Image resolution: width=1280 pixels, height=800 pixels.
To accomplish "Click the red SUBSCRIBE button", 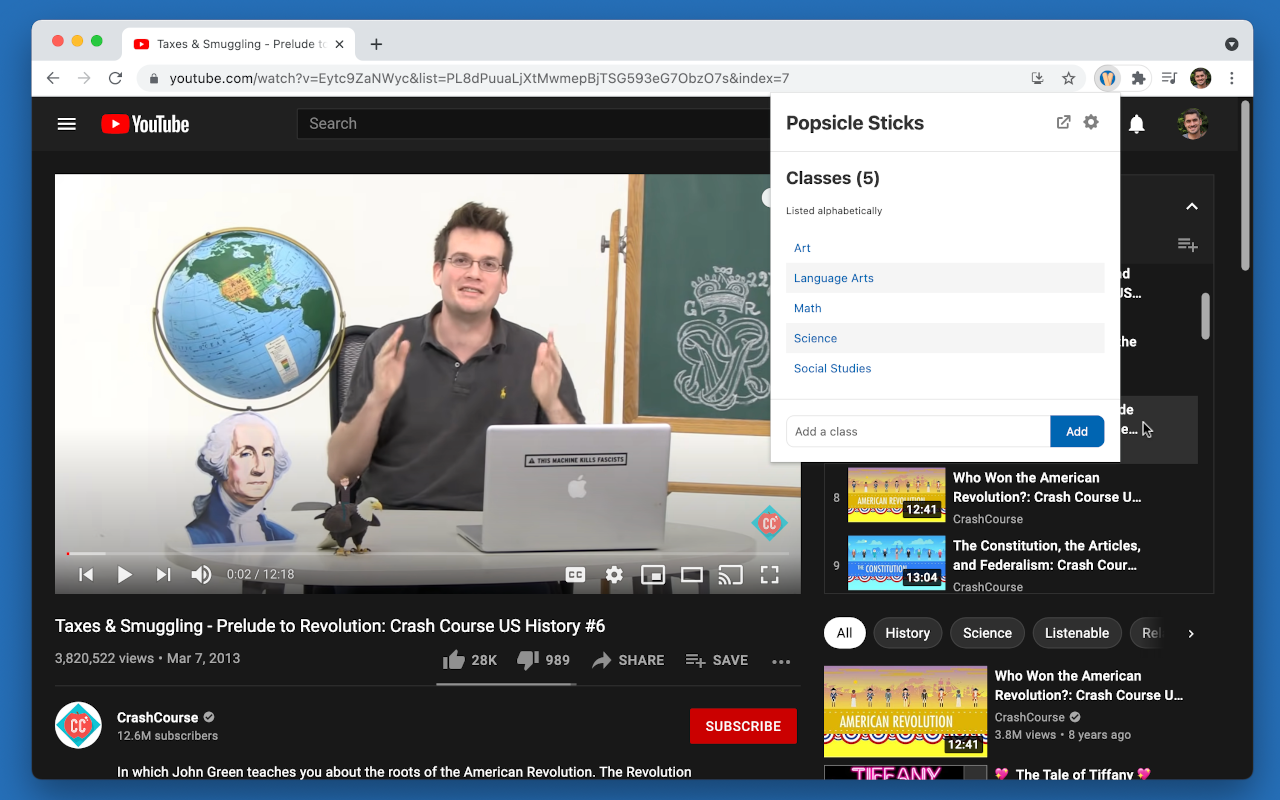I will pos(743,726).
